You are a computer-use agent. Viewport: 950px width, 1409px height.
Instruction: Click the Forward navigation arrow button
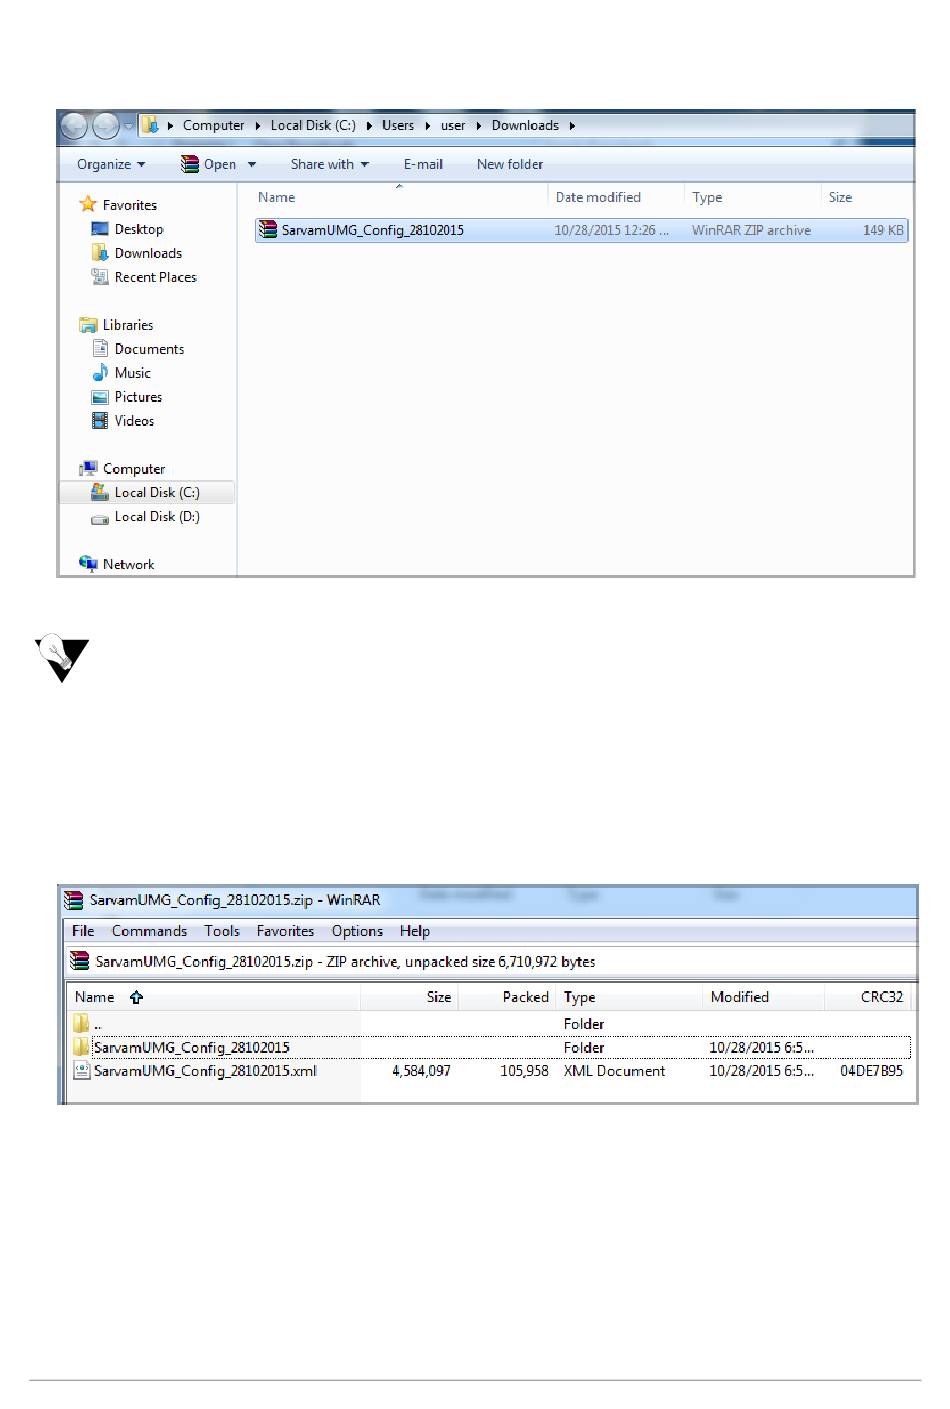[106, 126]
